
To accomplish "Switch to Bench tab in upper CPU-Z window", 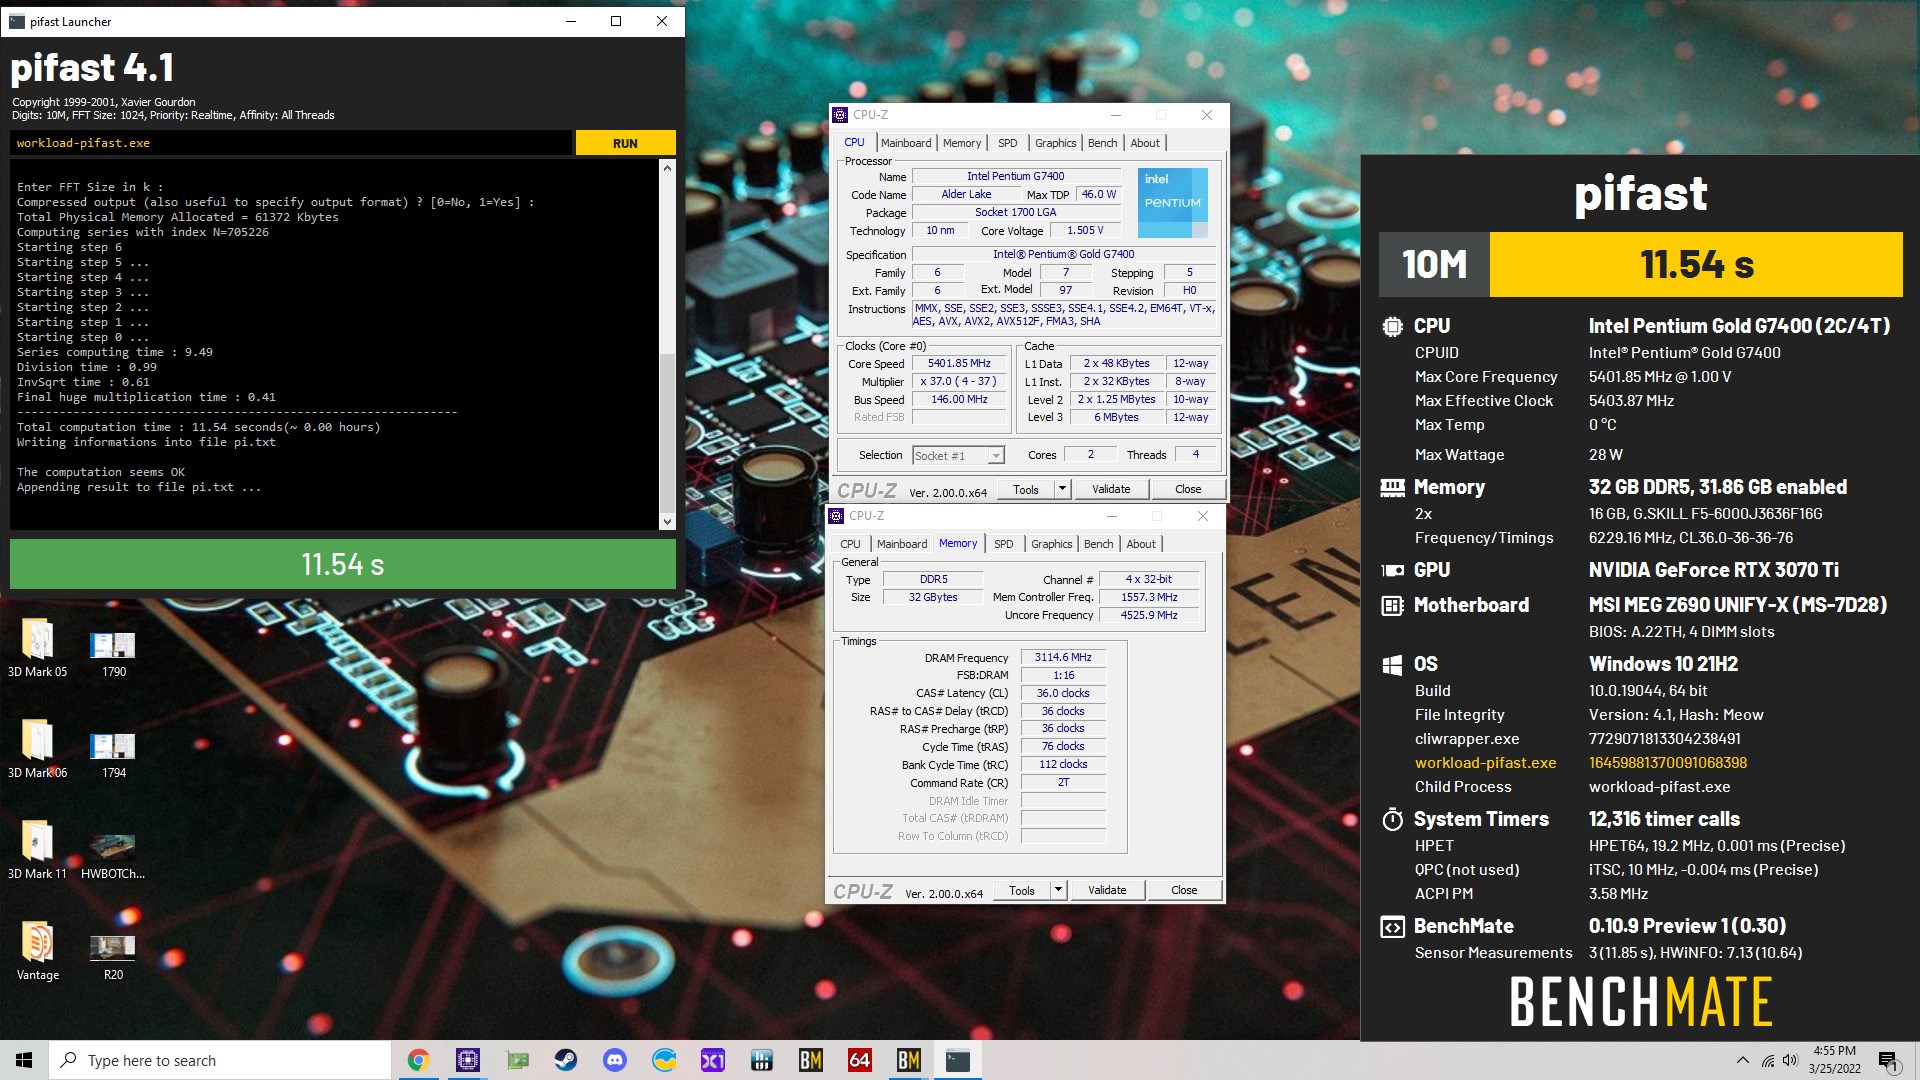I will [x=1103, y=143].
